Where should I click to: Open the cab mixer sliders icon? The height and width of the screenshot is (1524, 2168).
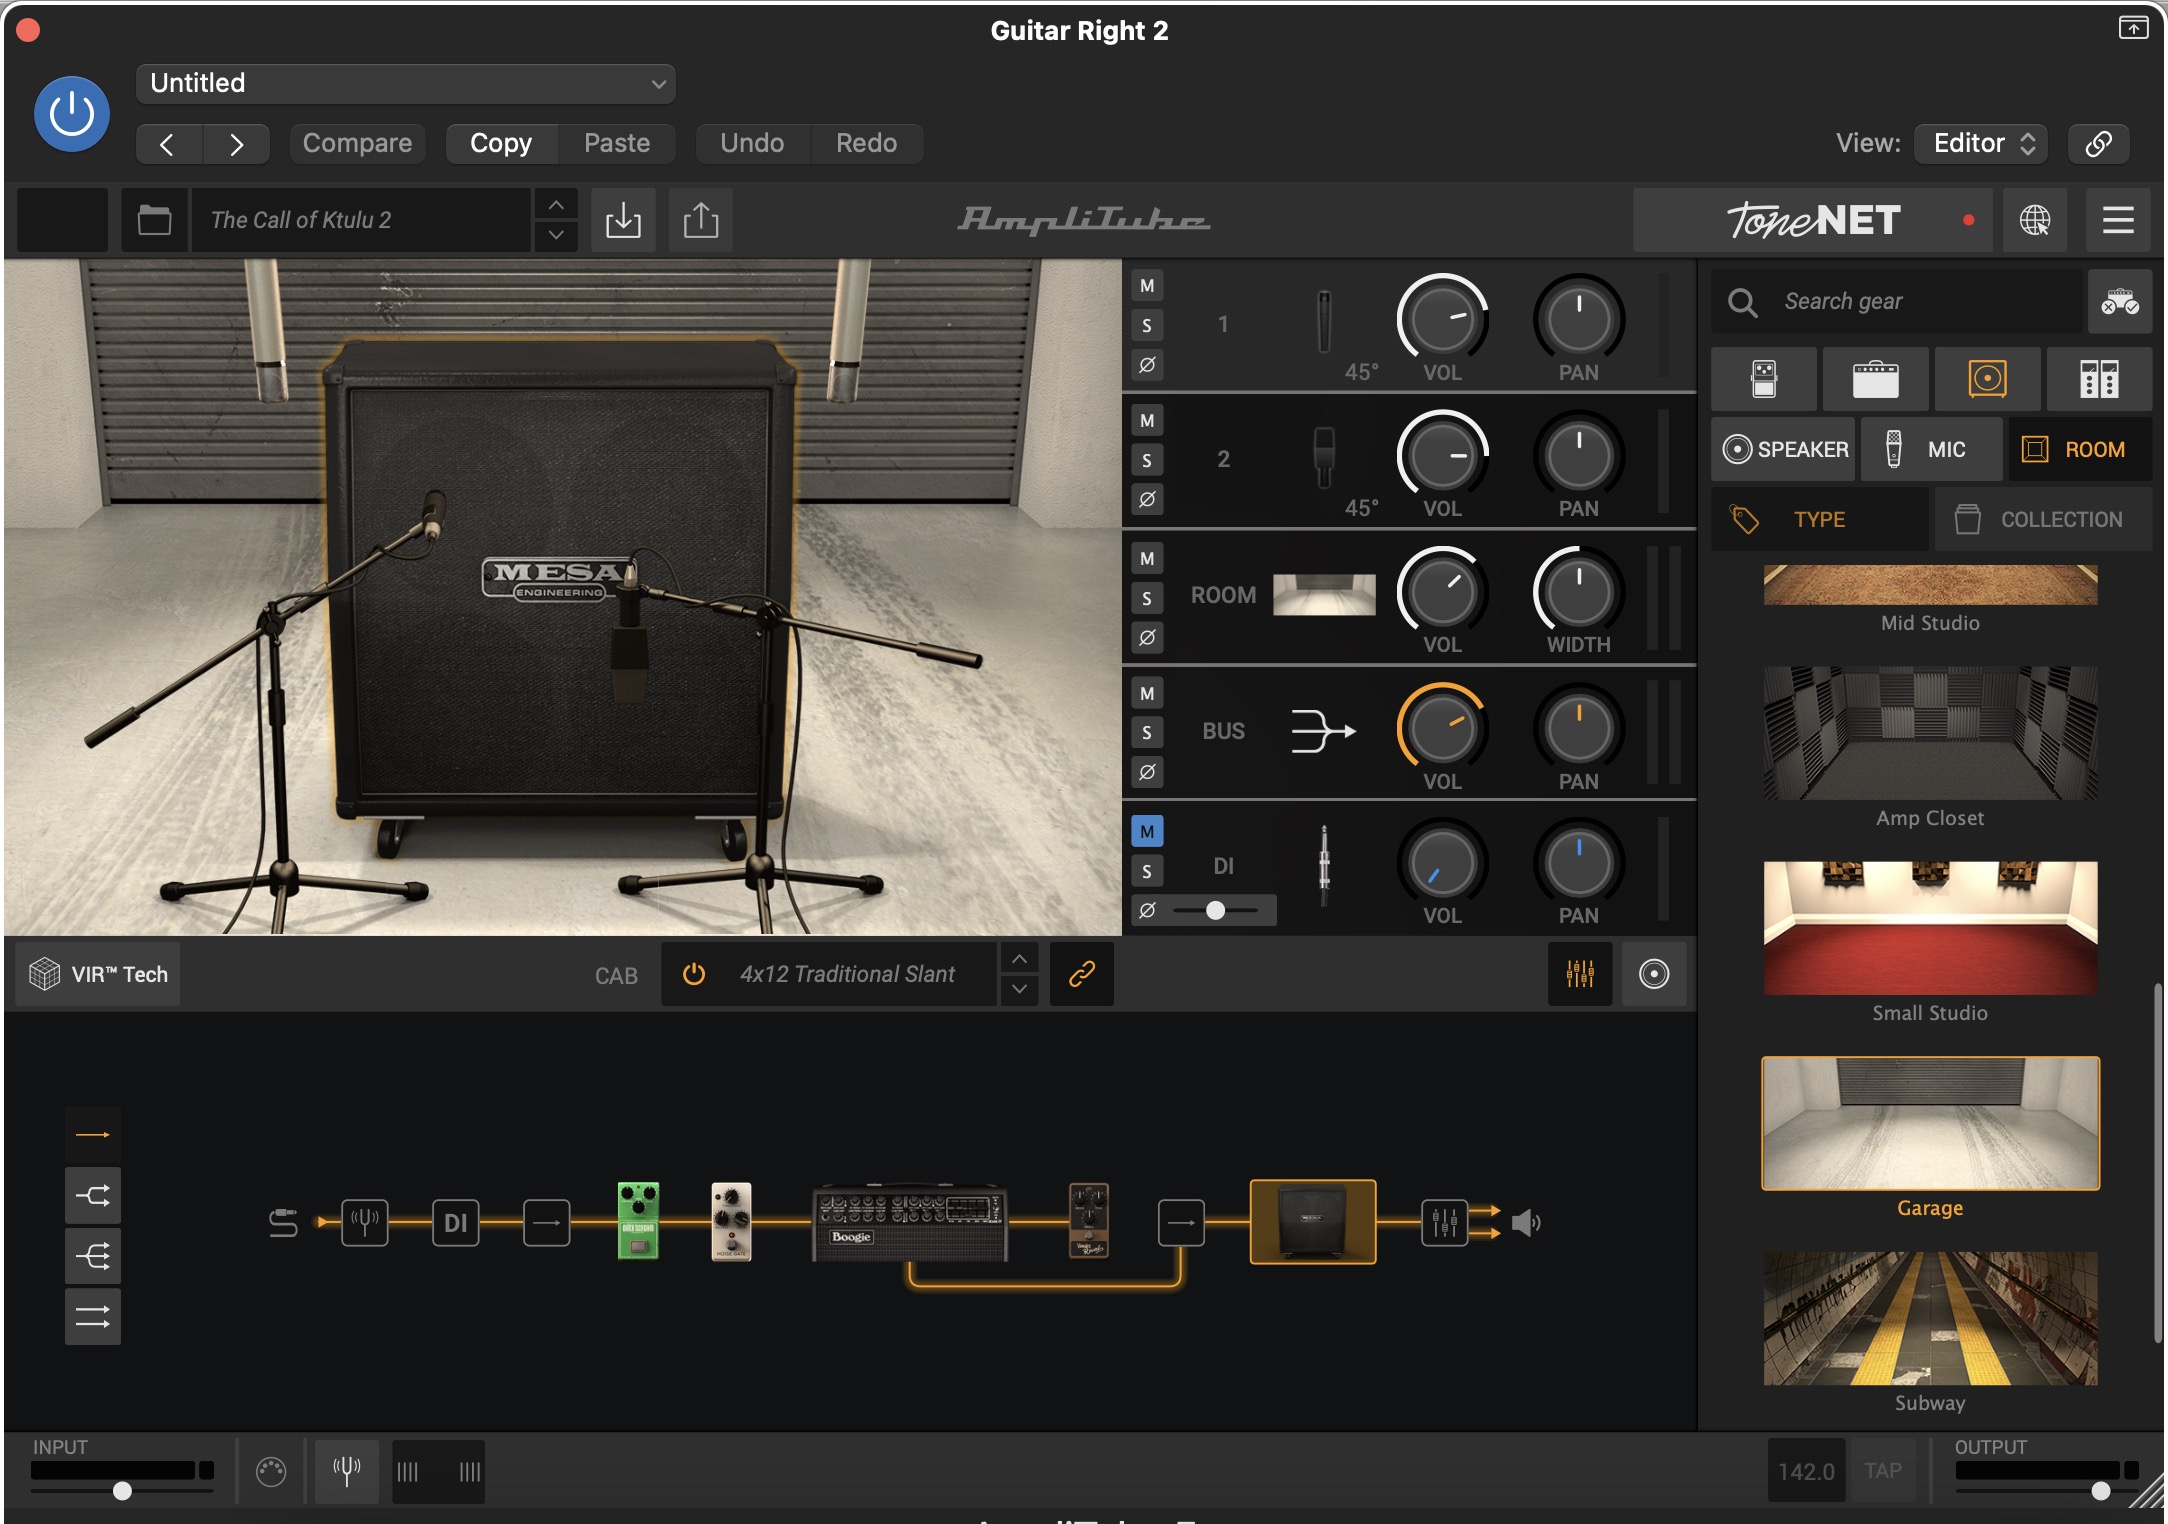(x=1580, y=973)
